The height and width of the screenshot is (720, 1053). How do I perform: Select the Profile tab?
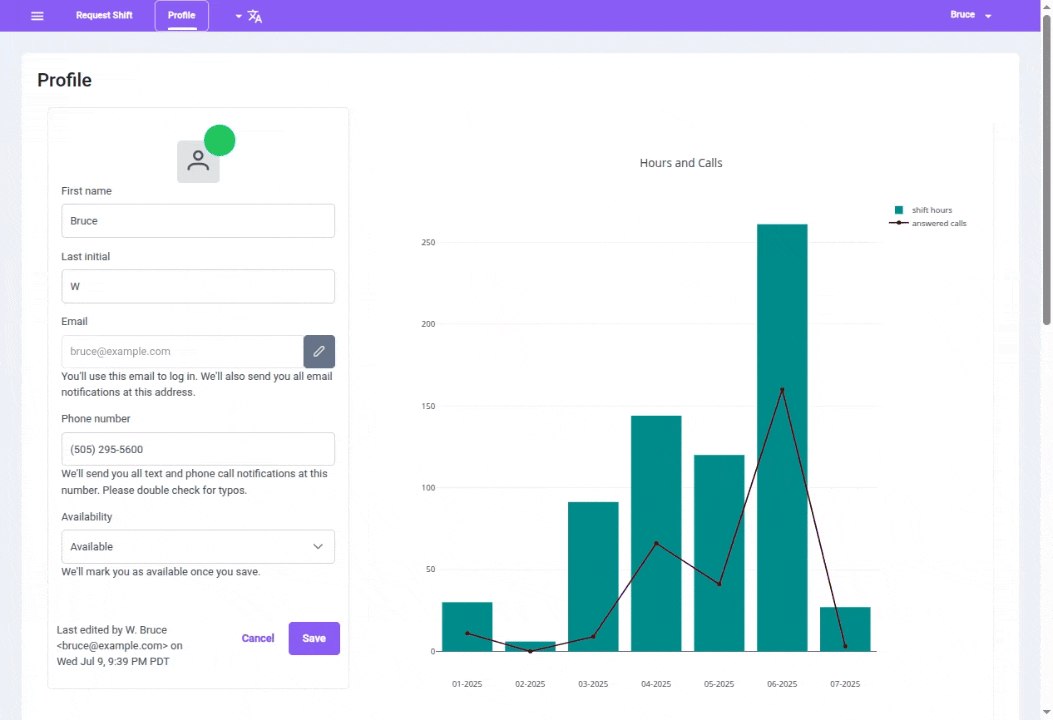[181, 15]
